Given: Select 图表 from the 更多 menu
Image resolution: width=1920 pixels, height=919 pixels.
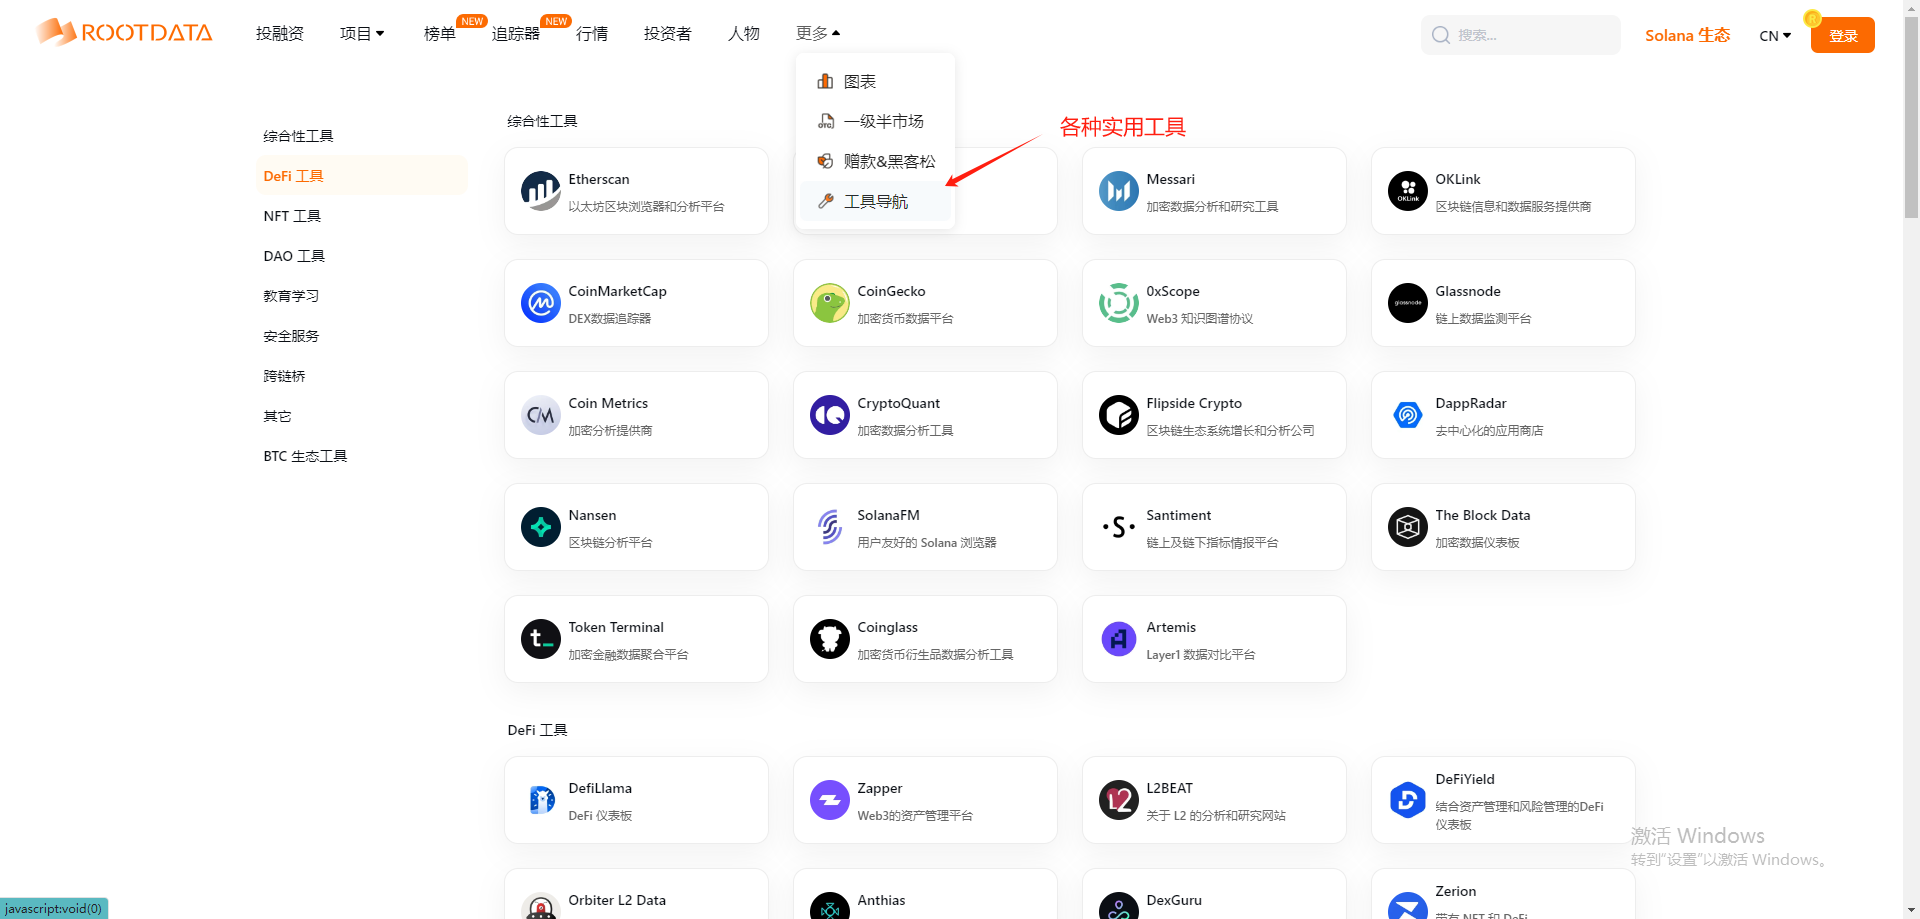Looking at the screenshot, I should (875, 81).
